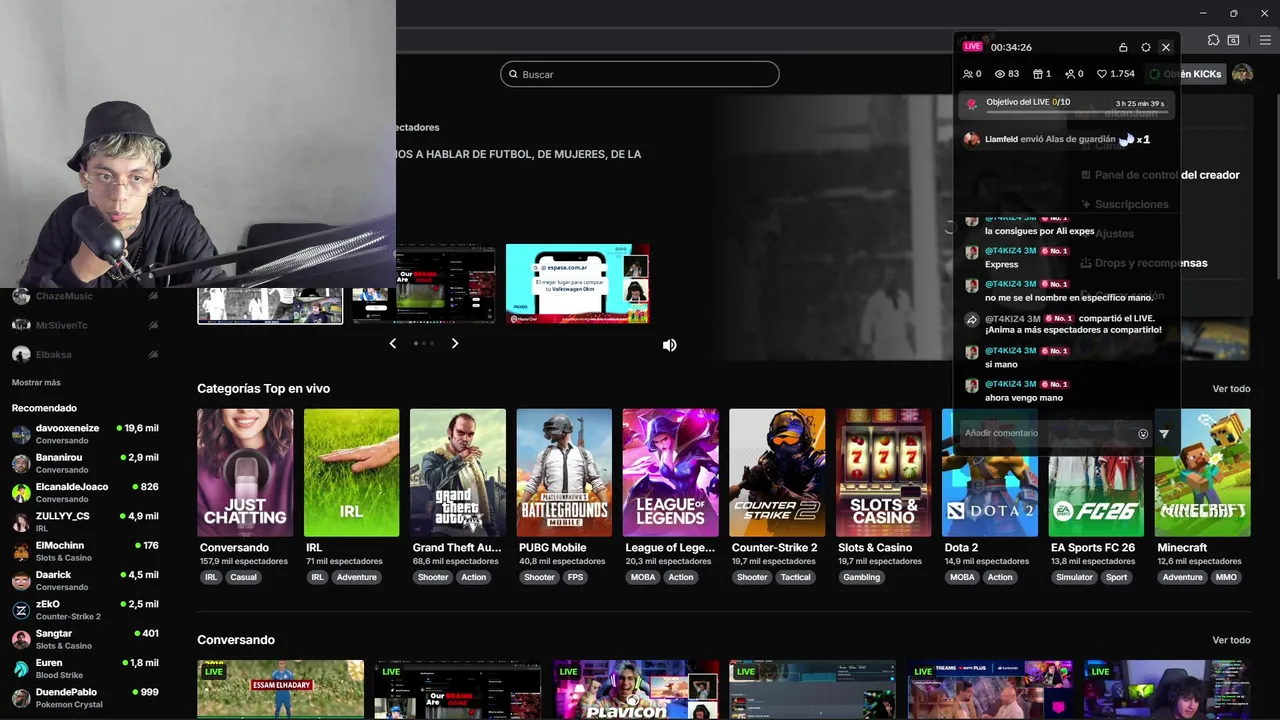Click the new followers icon in overlay
Viewport: 1280px width, 720px height.
pyautogui.click(x=1069, y=74)
